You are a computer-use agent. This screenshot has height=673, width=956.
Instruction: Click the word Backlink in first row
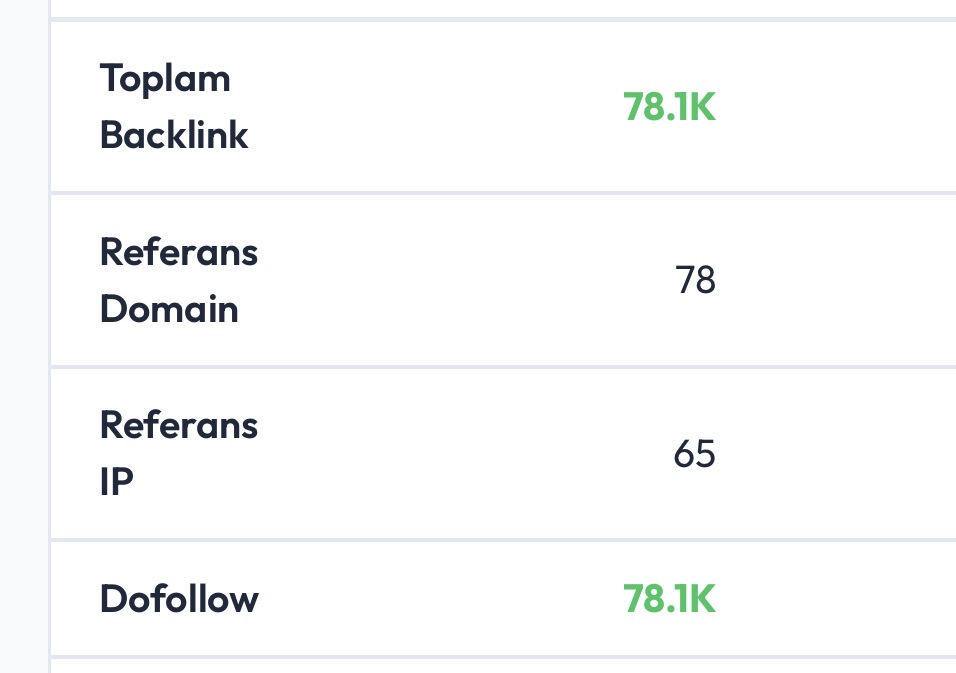(174, 135)
